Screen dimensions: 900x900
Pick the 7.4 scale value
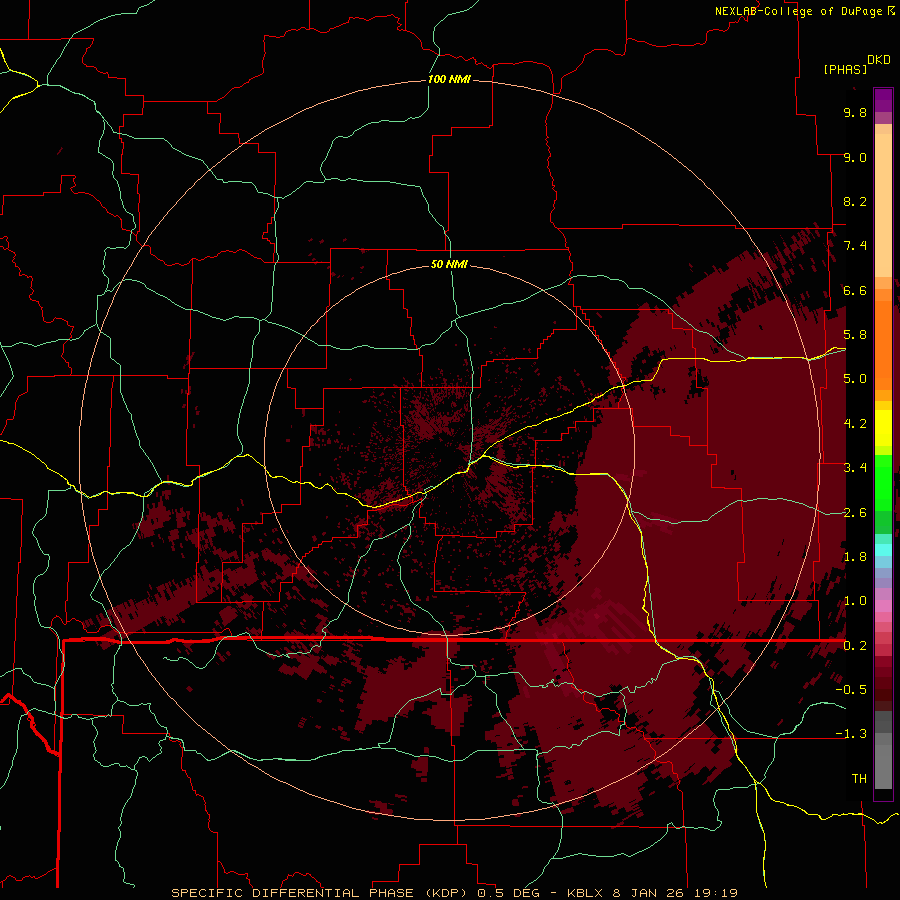click(x=855, y=246)
